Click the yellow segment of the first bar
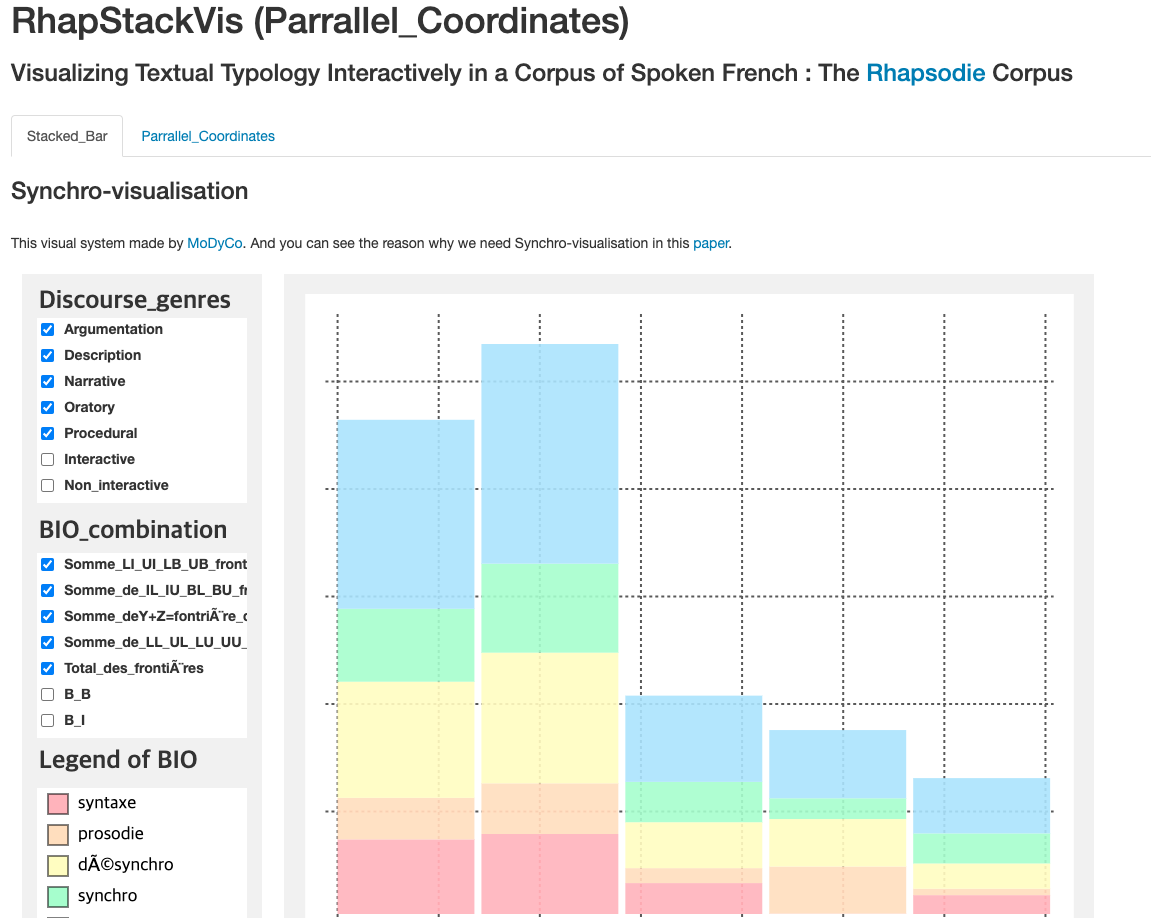1160x918 pixels. (x=406, y=739)
